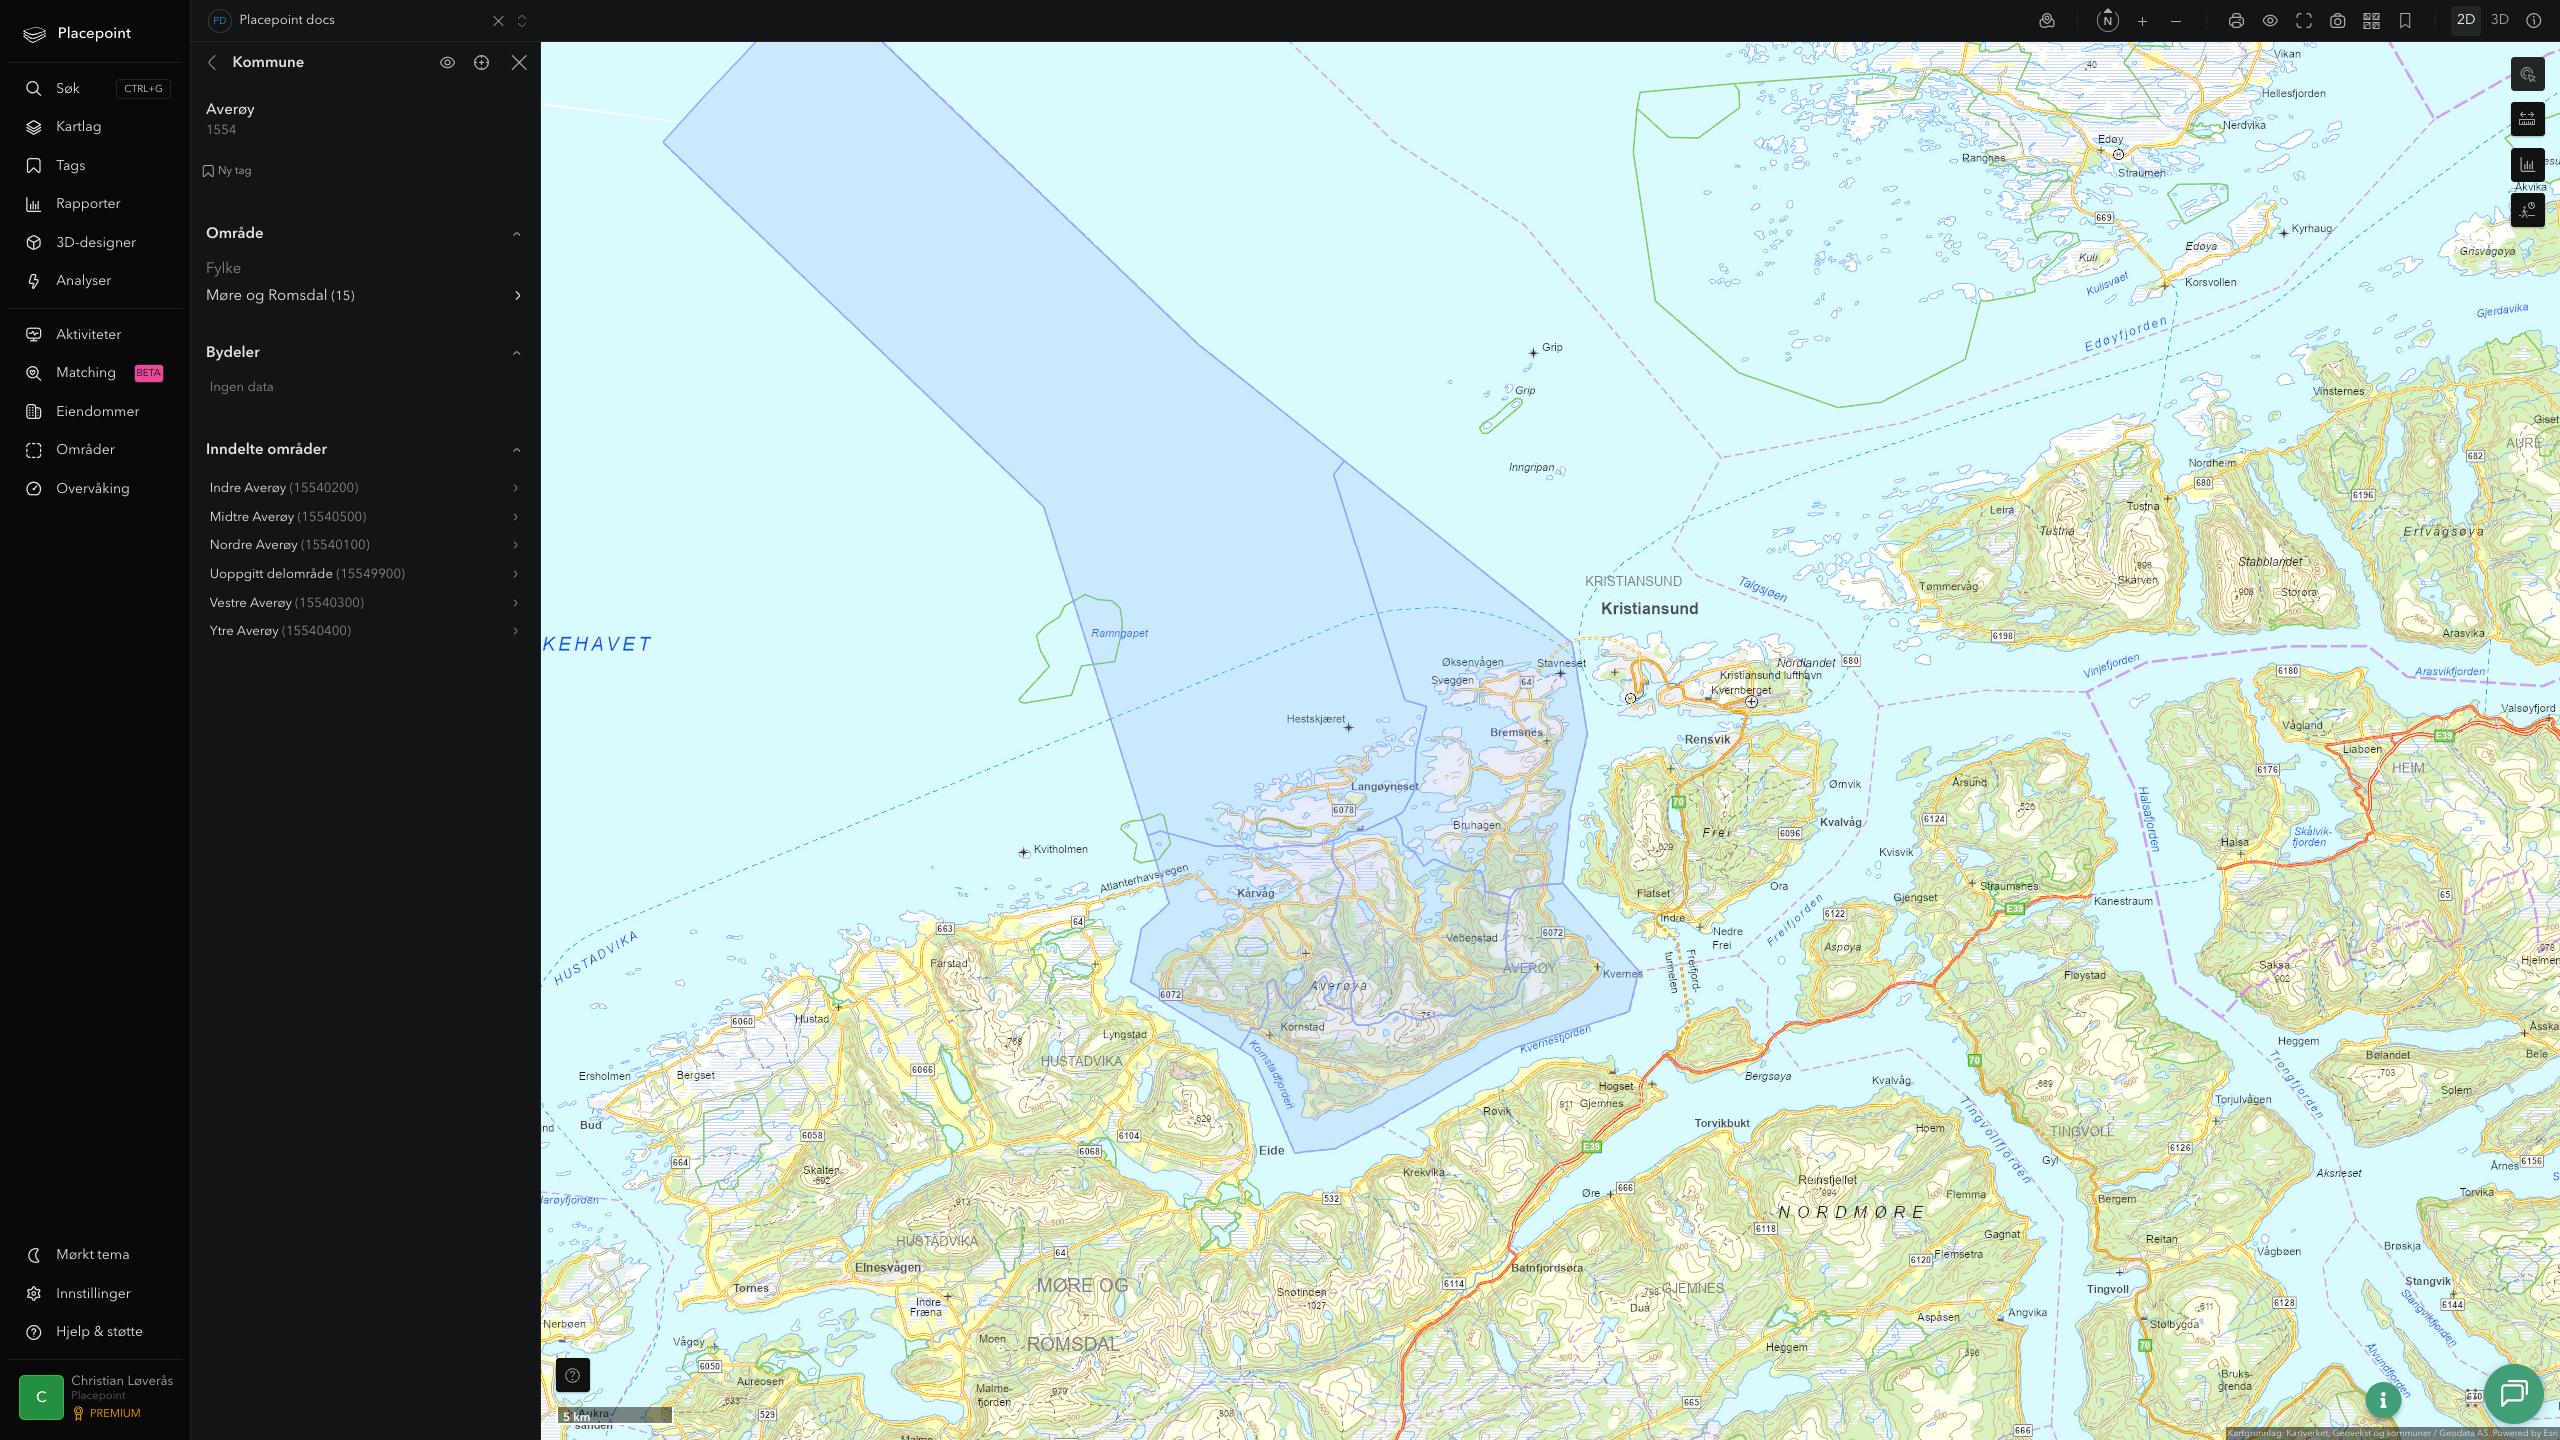Zoom out the map with minus

[x=2176, y=20]
